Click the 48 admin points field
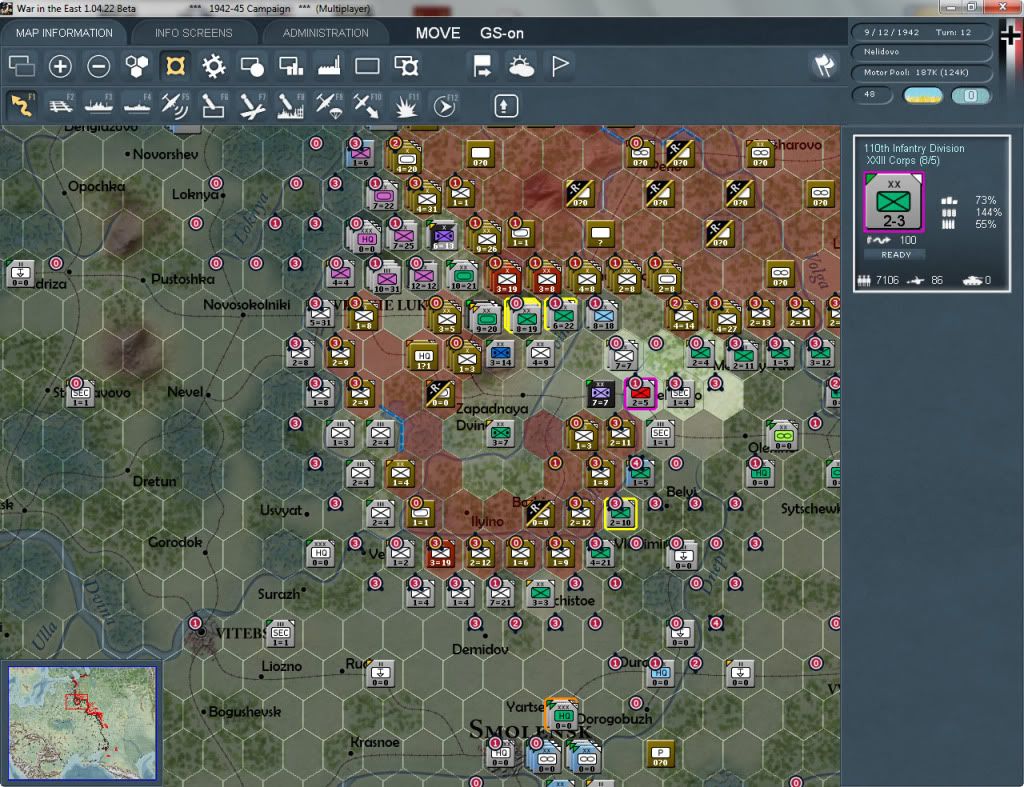 (872, 95)
